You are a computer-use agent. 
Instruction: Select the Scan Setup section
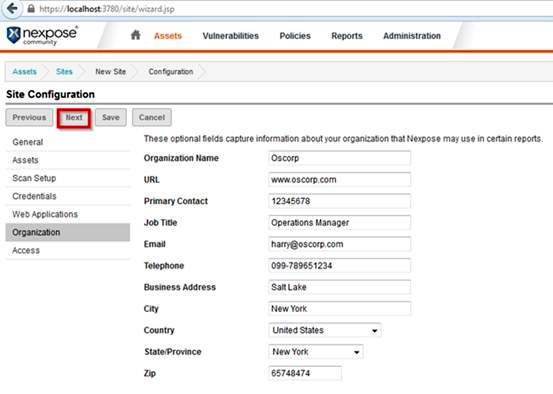[x=68, y=178]
